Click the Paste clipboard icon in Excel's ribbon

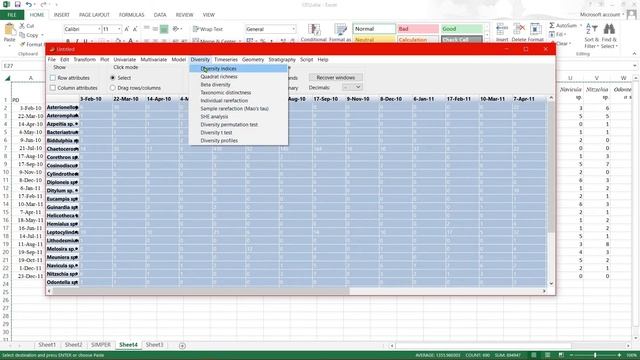click(9, 30)
